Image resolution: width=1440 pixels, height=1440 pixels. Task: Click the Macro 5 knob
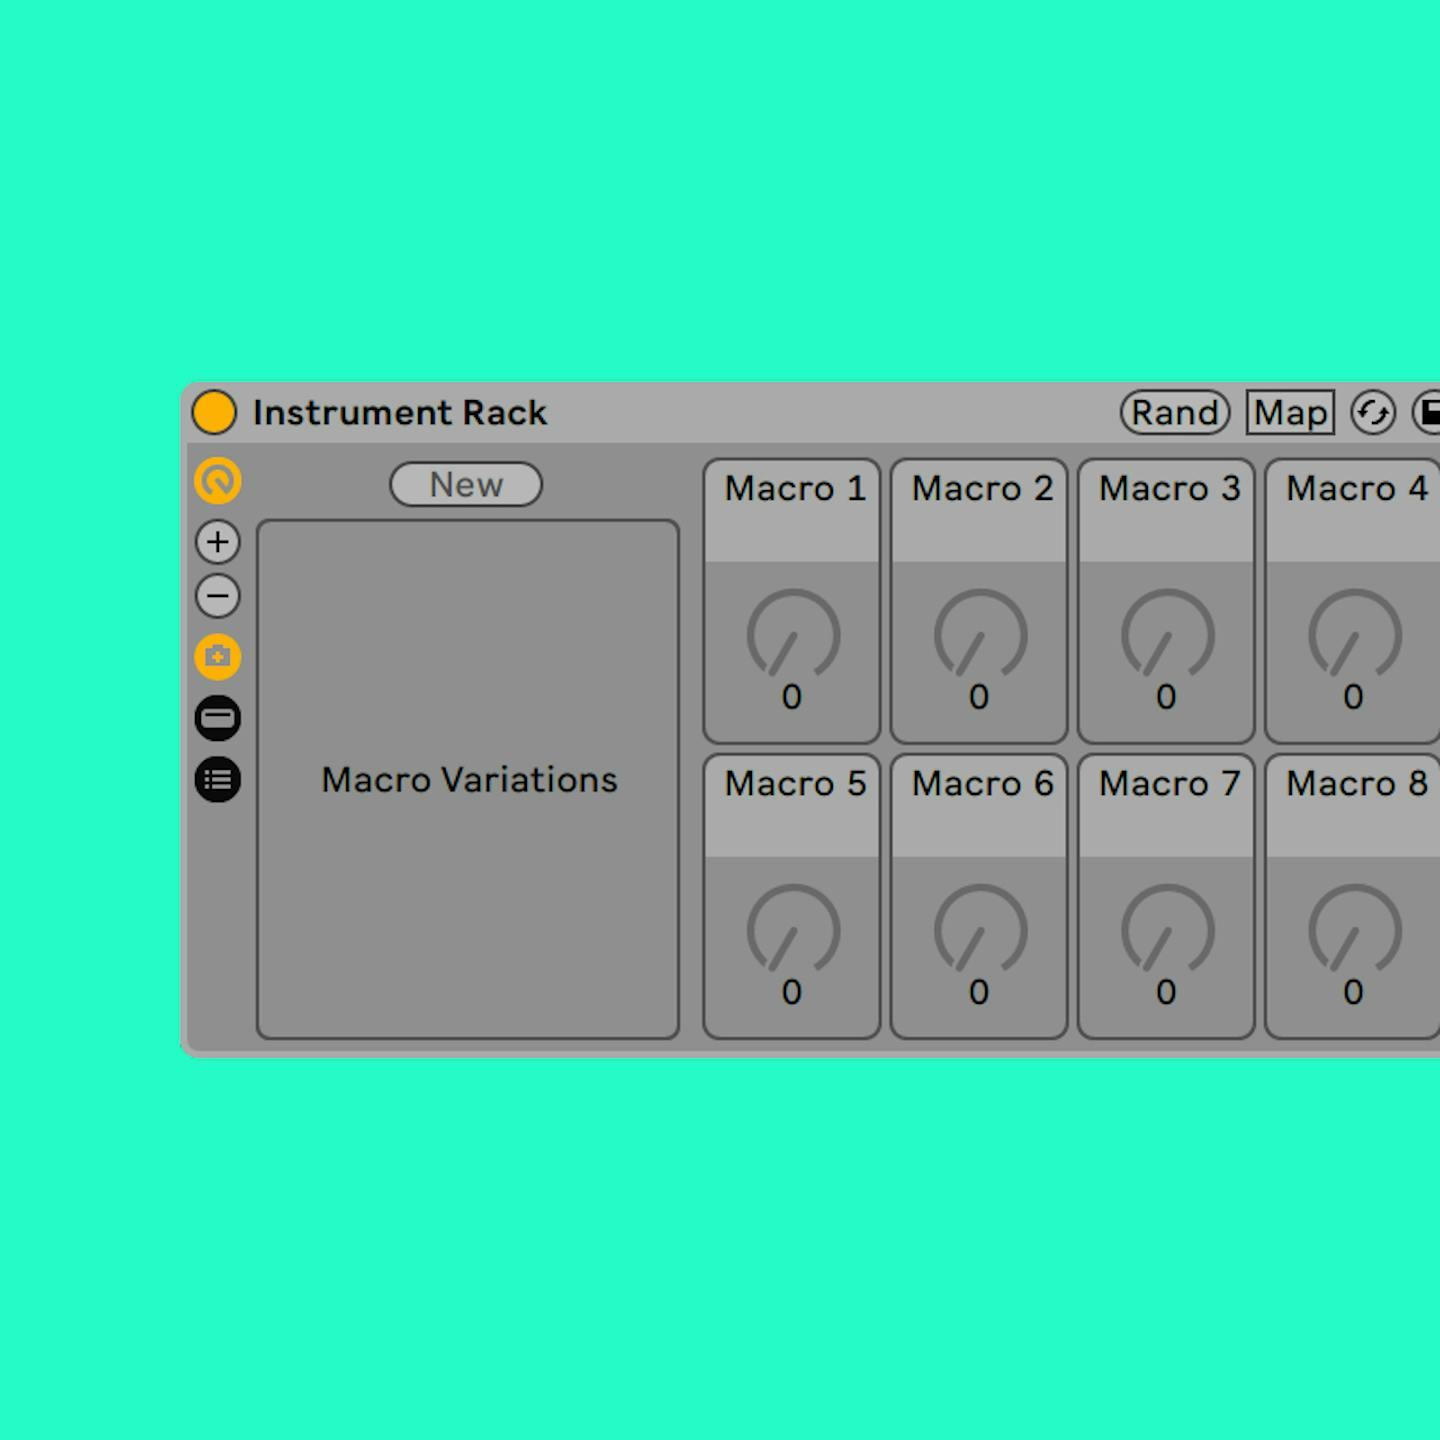point(793,929)
